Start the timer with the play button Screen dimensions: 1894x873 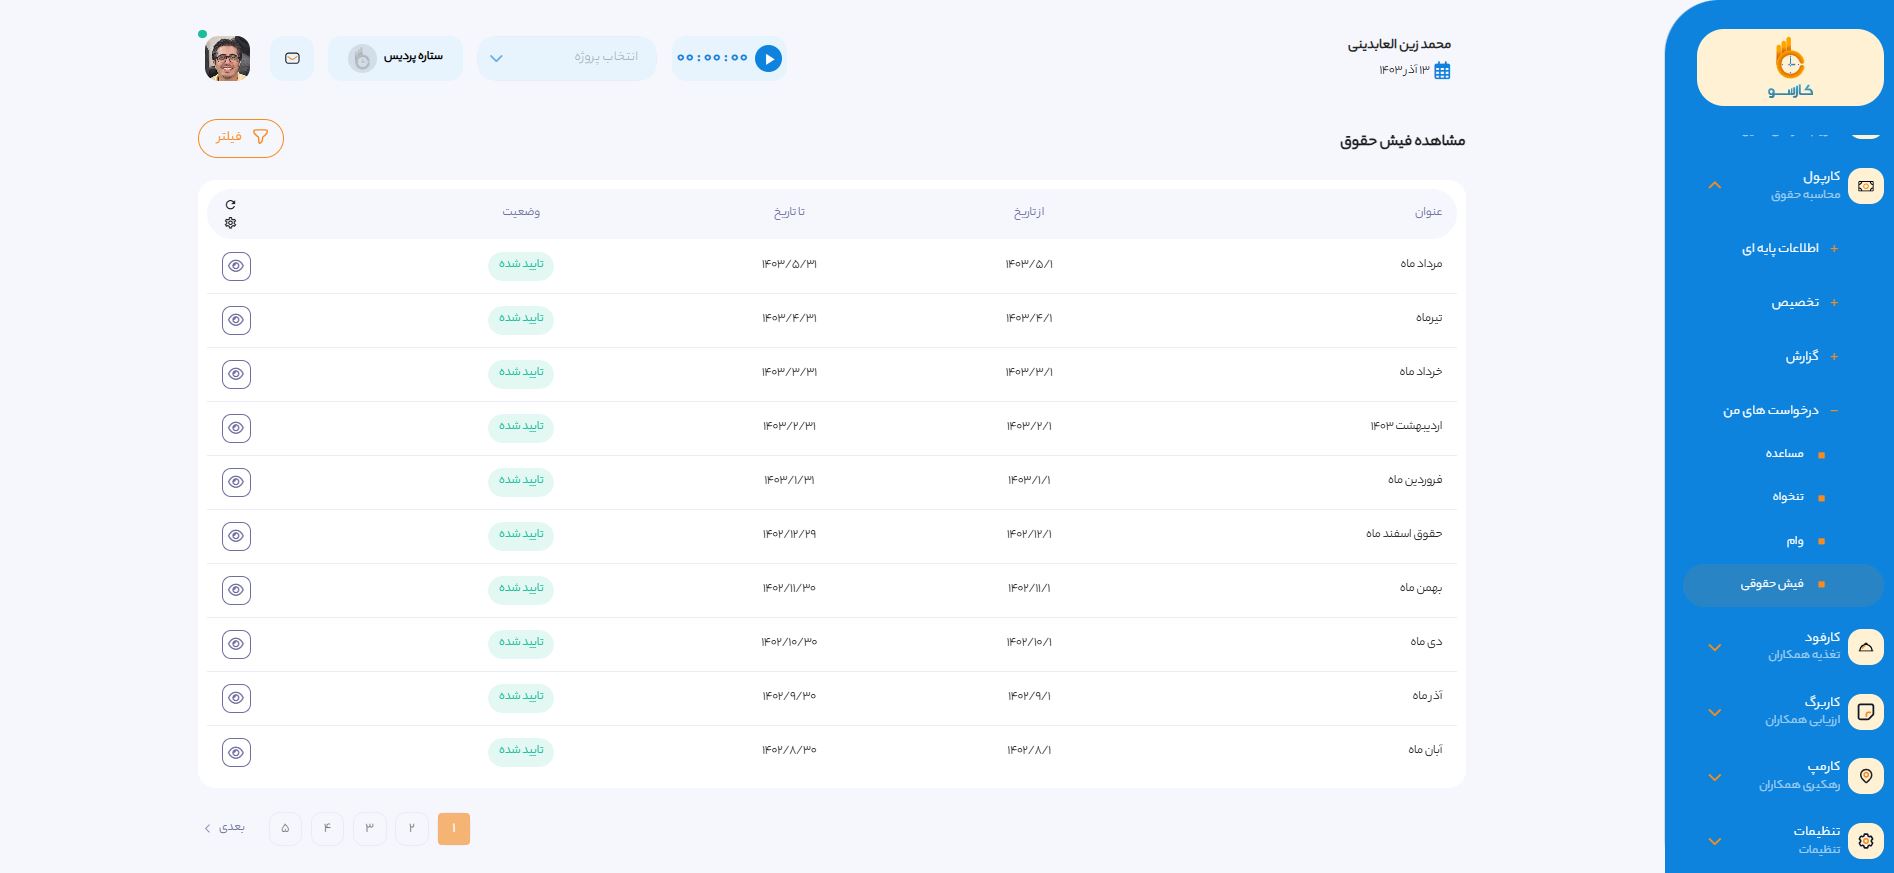click(x=768, y=59)
